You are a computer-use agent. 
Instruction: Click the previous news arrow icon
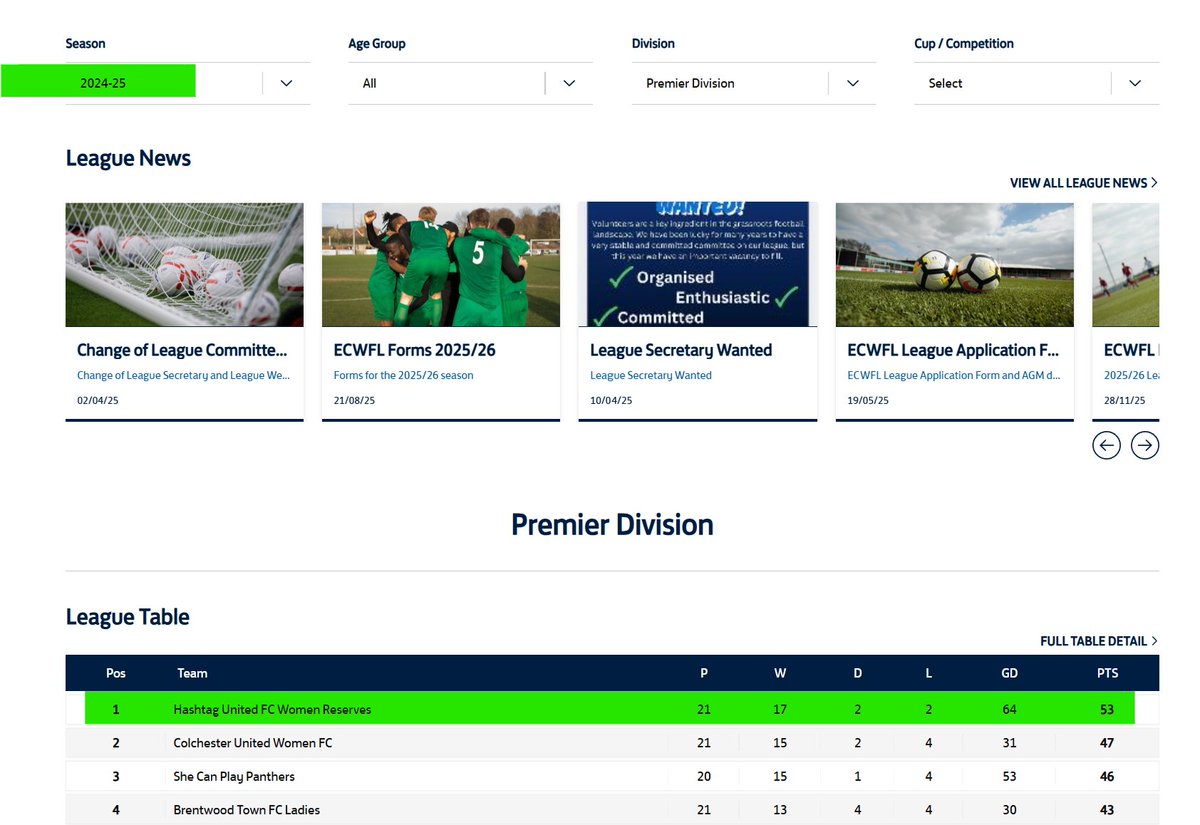[x=1106, y=445]
